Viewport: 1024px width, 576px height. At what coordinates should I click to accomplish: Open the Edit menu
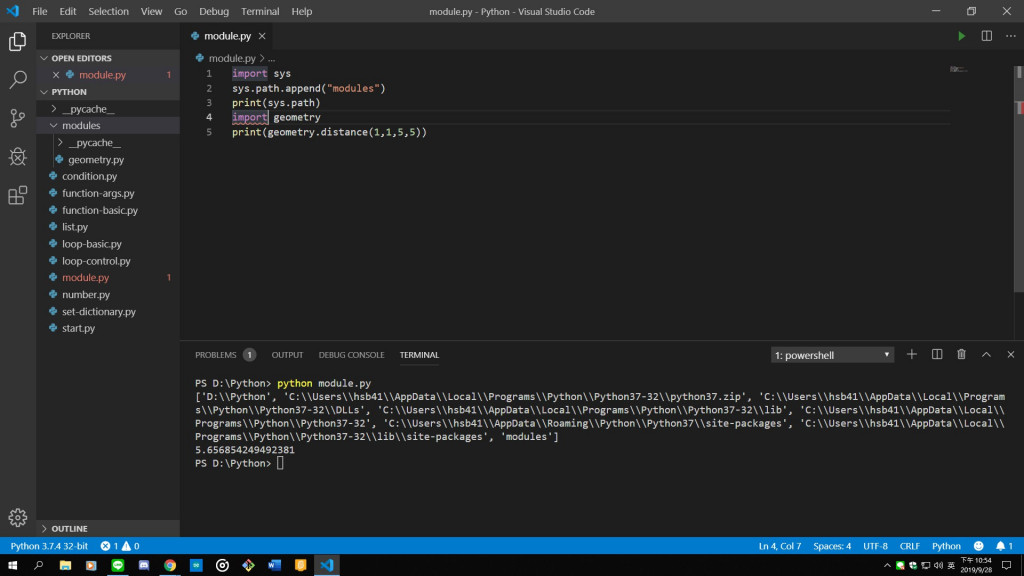pyautogui.click(x=67, y=11)
